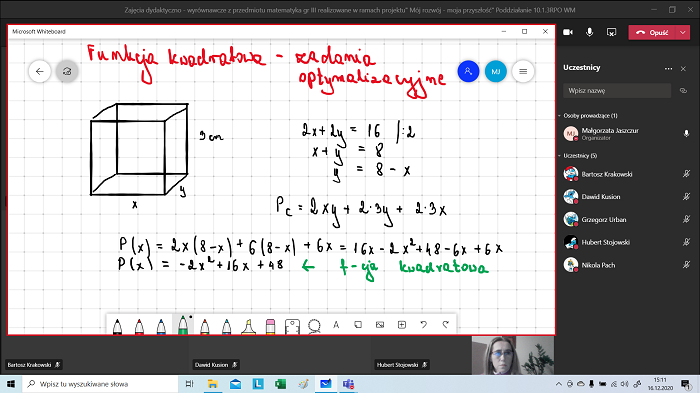Stop screen sharing with the share icon
Screen dimensions: 700x393
[611, 32]
